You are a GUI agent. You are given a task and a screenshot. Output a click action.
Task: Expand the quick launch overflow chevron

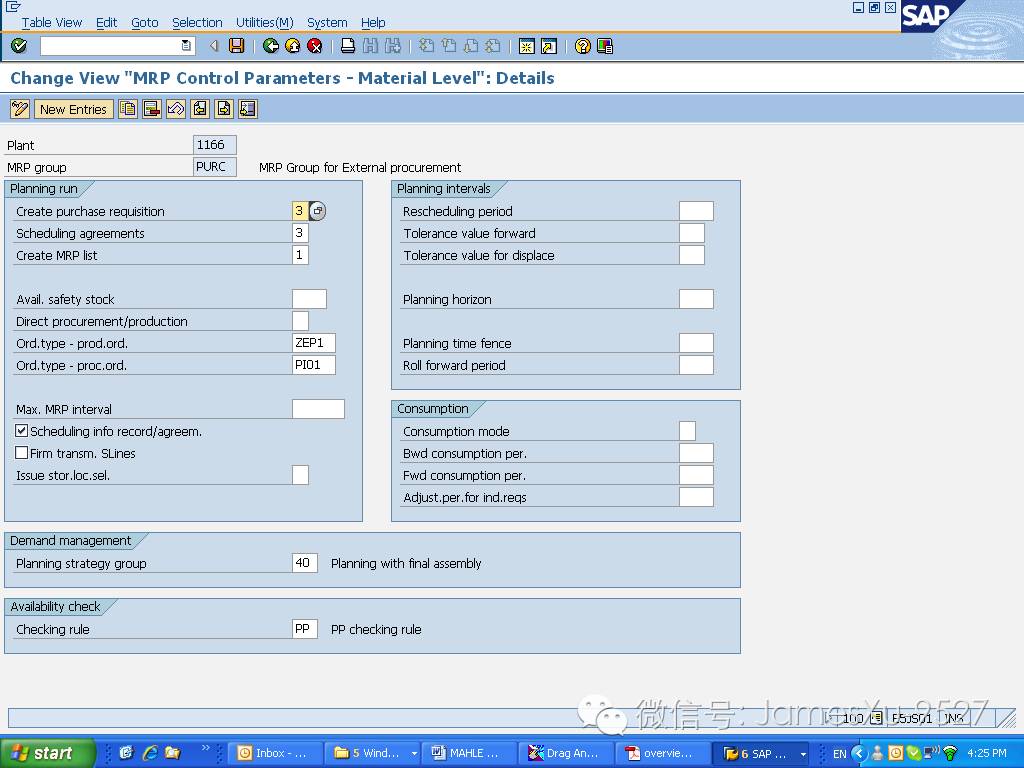[206, 748]
